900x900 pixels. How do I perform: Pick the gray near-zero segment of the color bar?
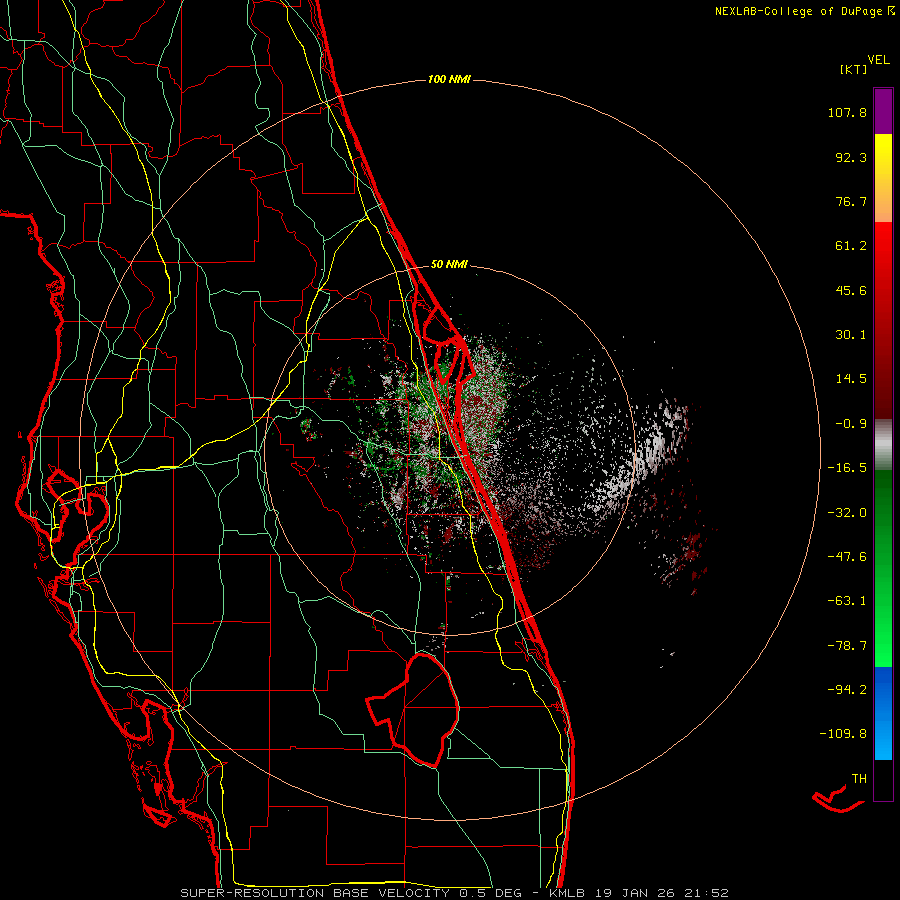[883, 445]
